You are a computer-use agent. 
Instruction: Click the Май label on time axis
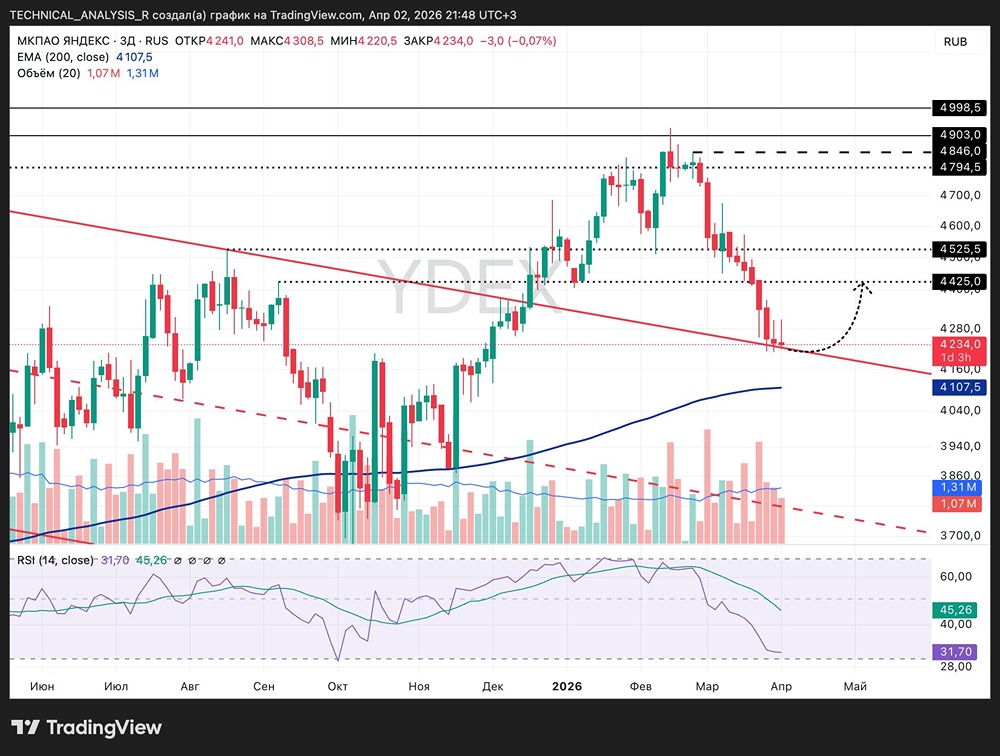[855, 686]
